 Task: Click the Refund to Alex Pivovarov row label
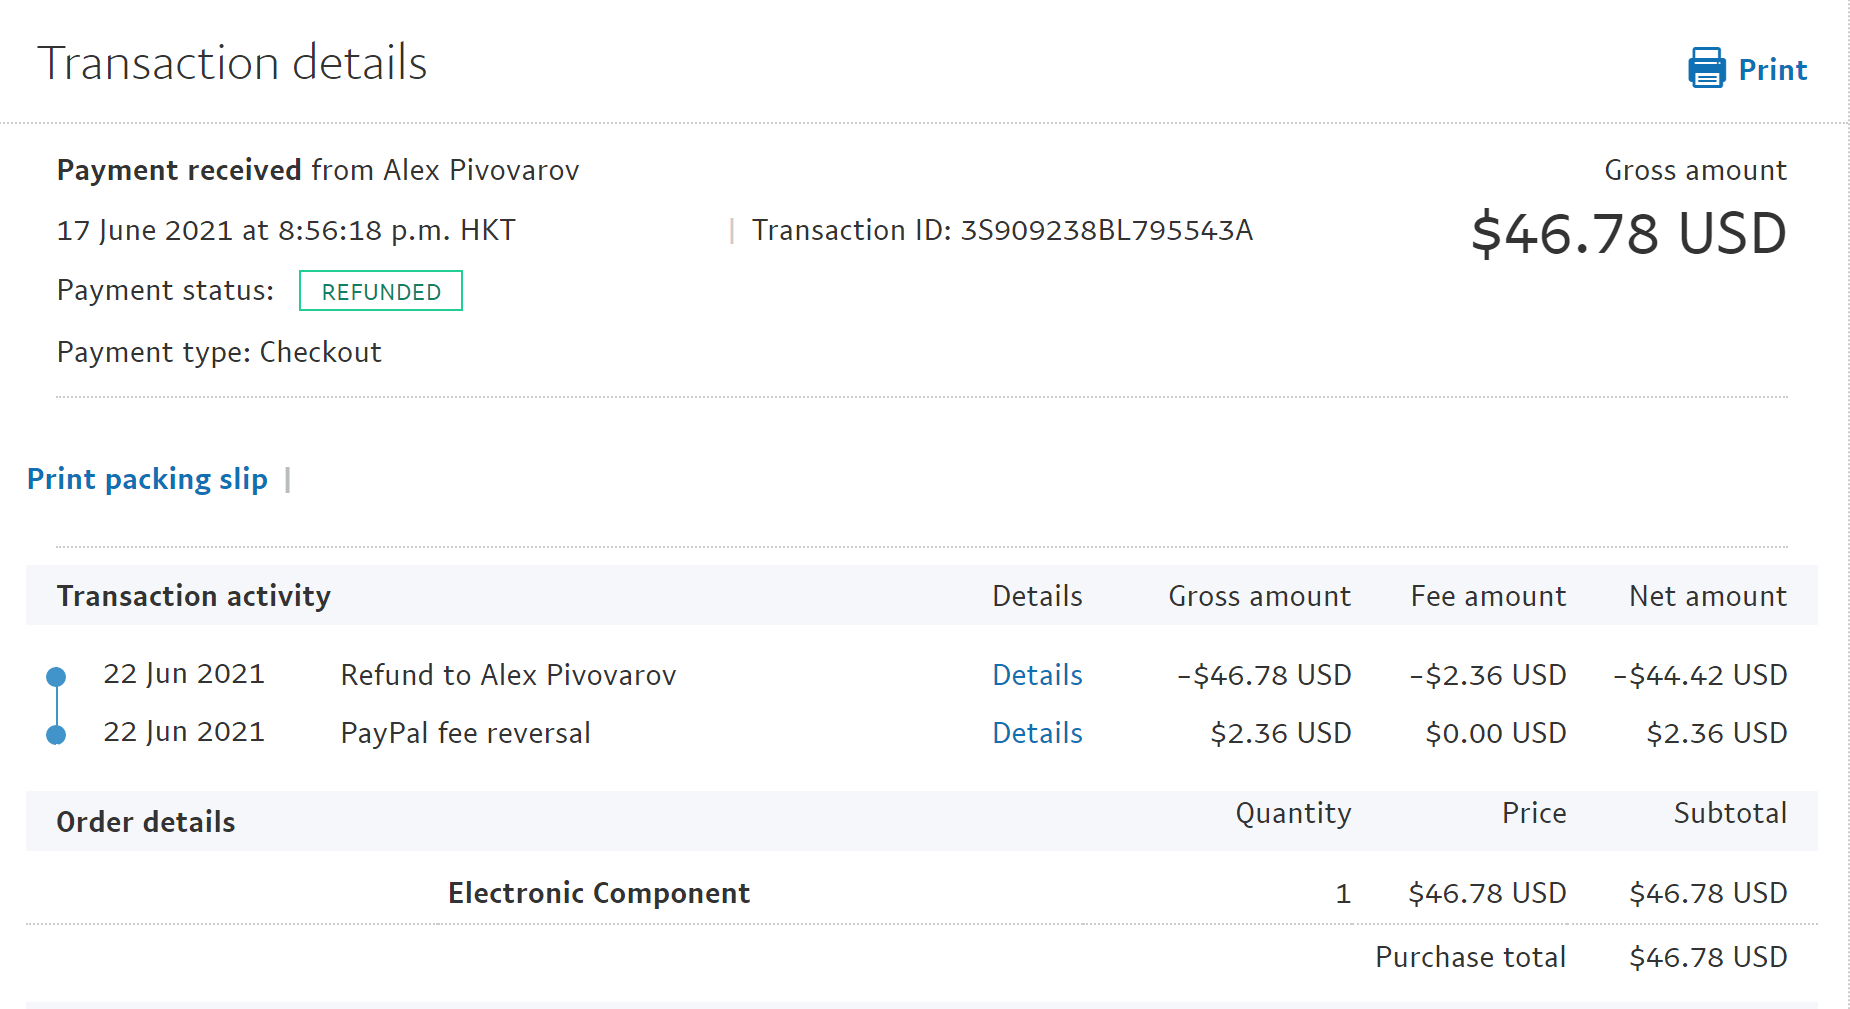508,675
